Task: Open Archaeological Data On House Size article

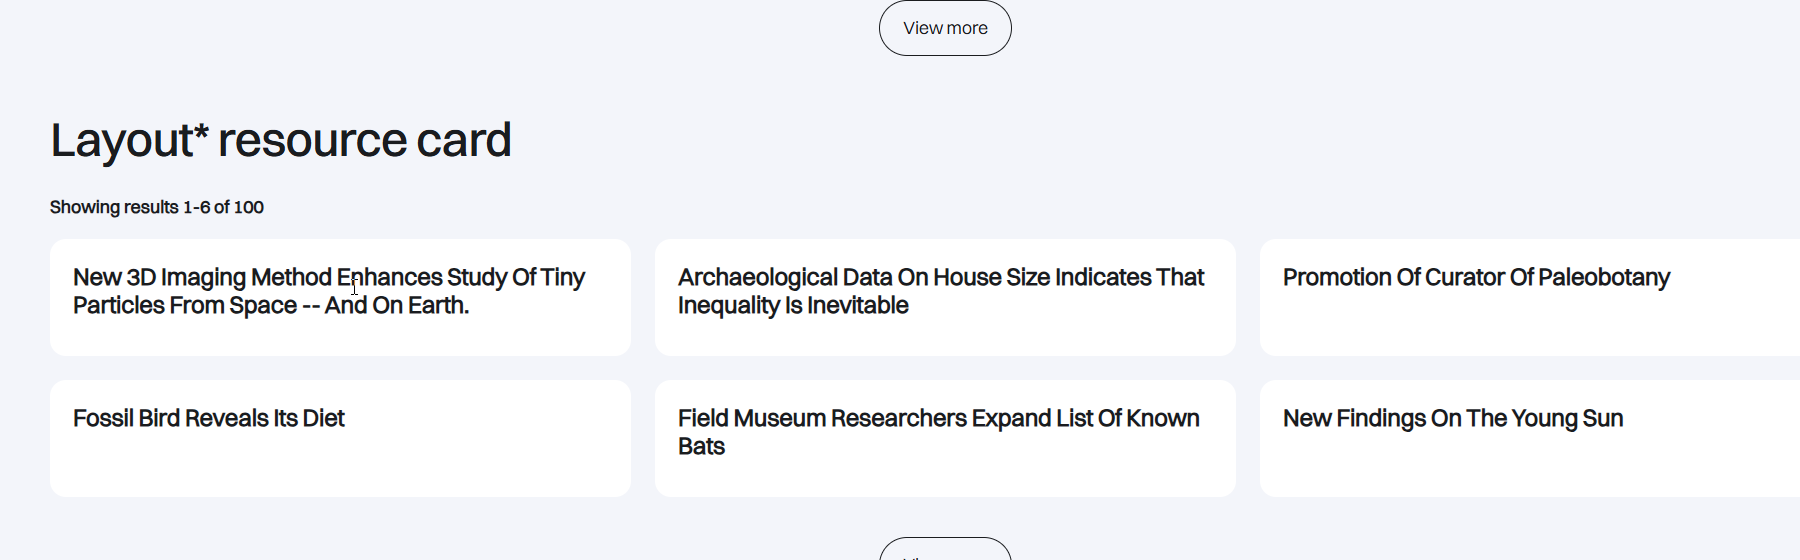Action: point(940,277)
